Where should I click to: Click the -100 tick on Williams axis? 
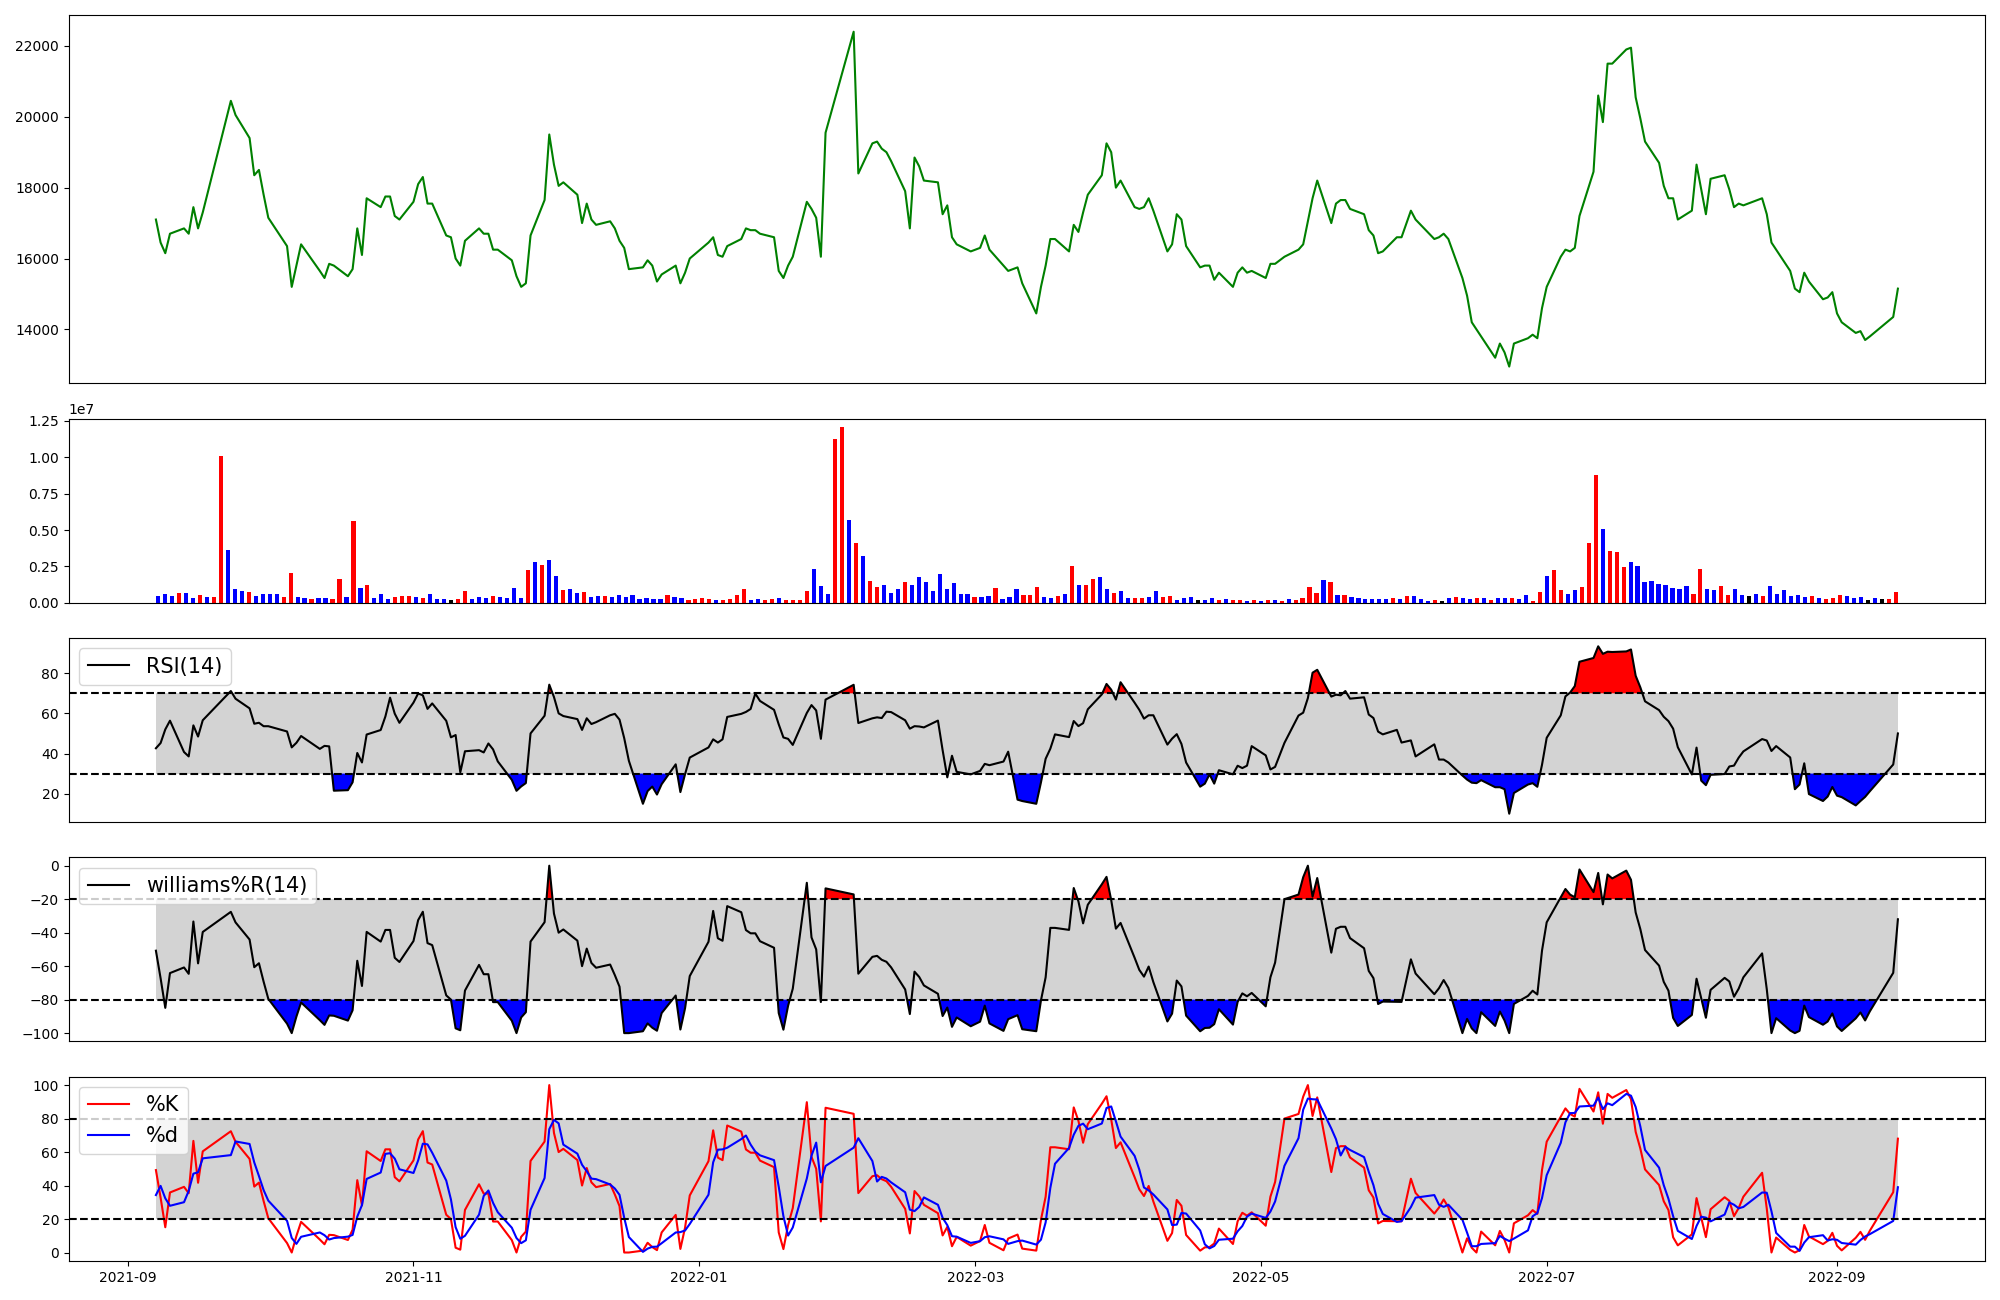point(41,1034)
